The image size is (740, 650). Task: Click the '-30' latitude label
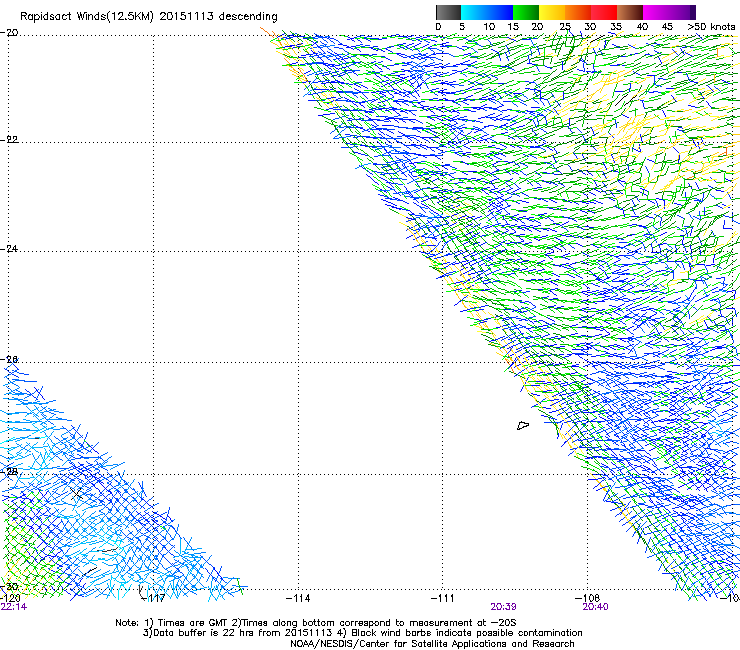9,586
